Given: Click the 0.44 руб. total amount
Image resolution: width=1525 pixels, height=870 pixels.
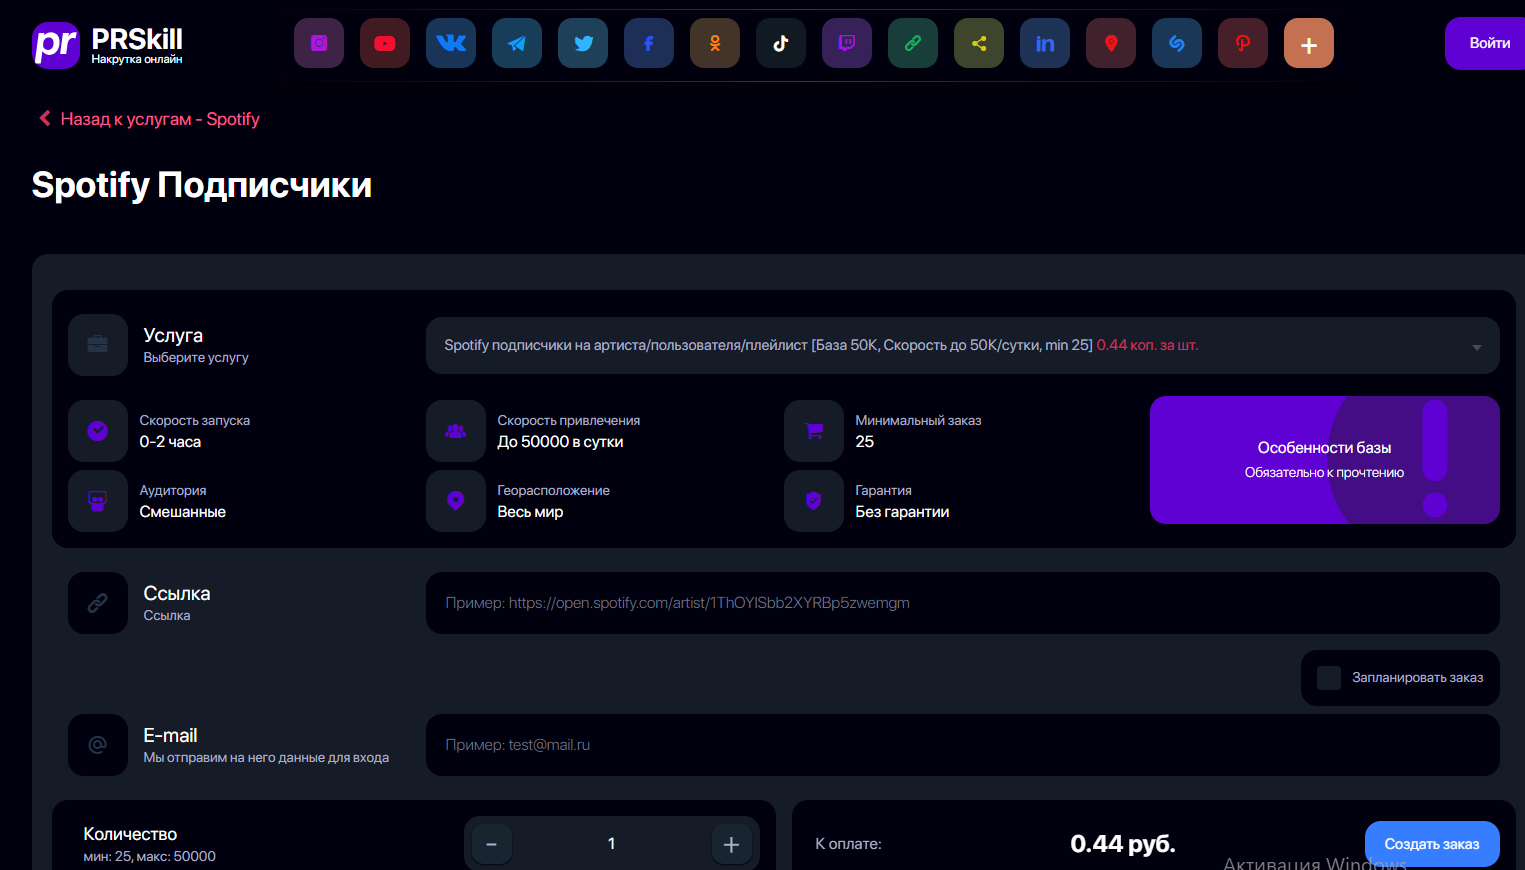Looking at the screenshot, I should click(1123, 844).
